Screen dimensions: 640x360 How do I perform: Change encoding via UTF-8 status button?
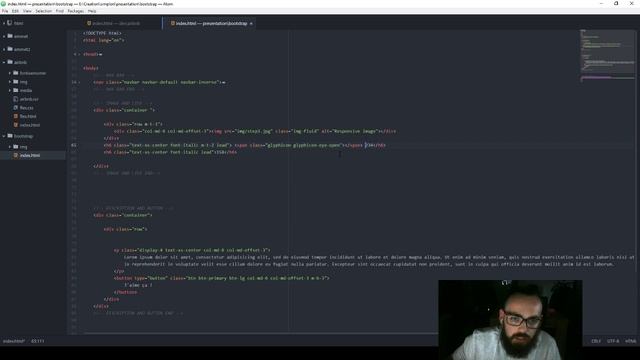613,341
